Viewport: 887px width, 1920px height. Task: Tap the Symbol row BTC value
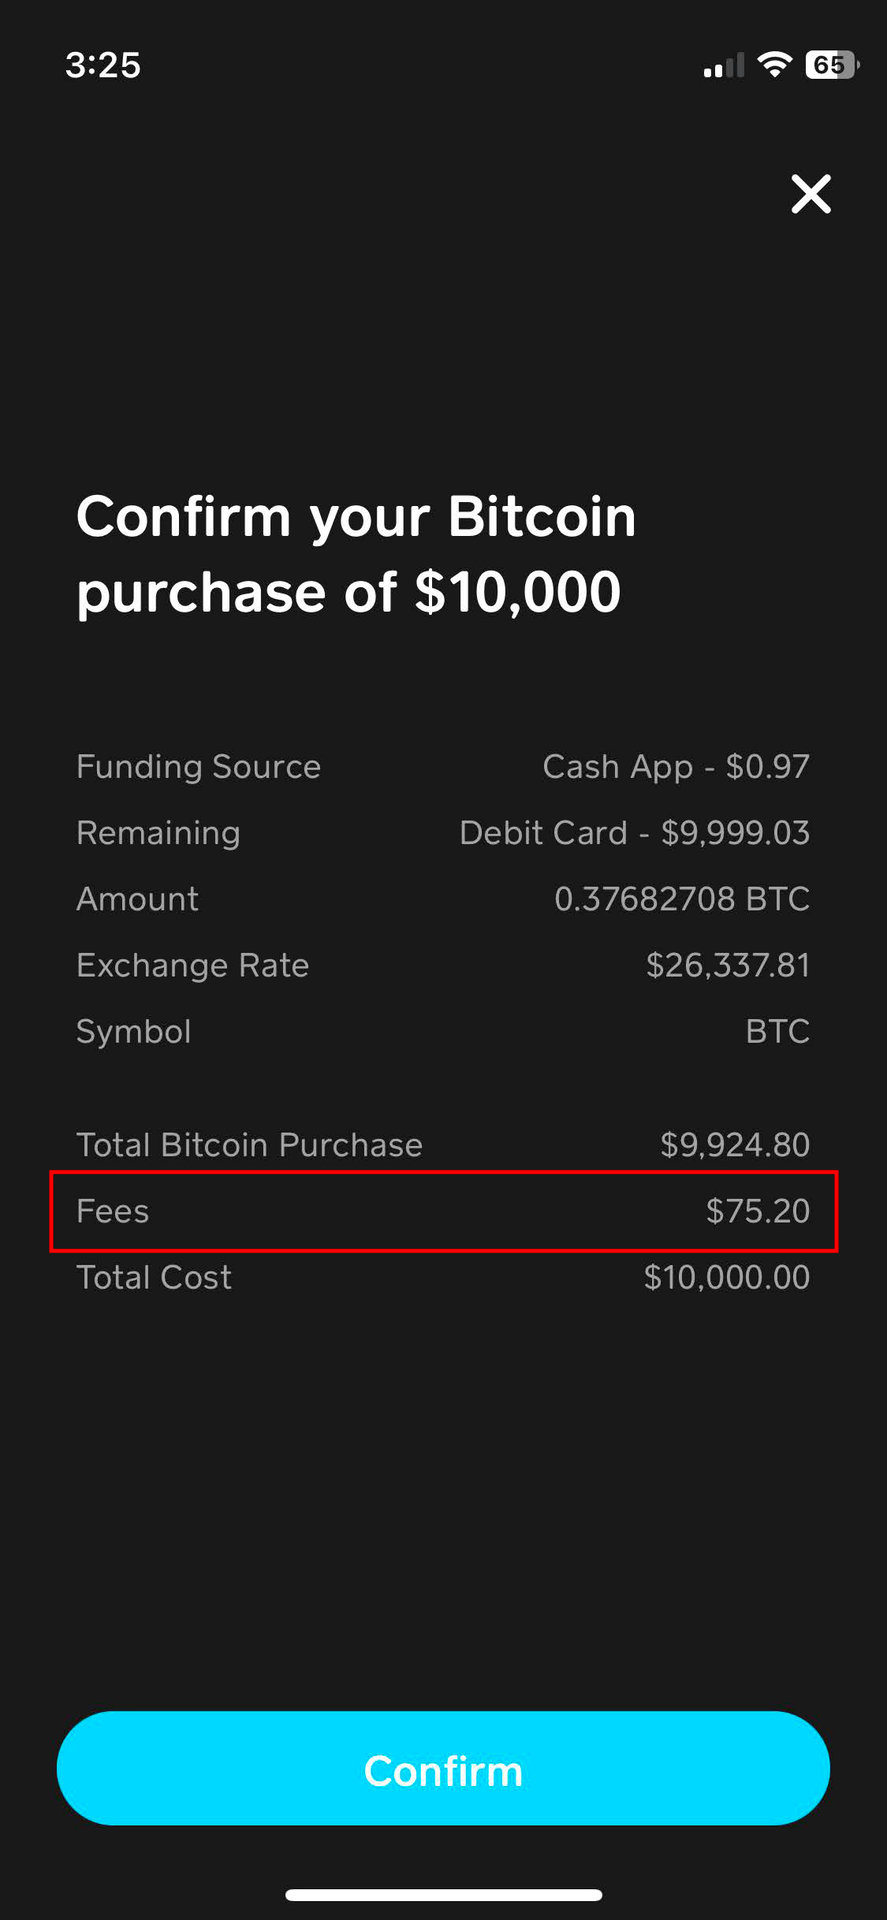tap(777, 1032)
